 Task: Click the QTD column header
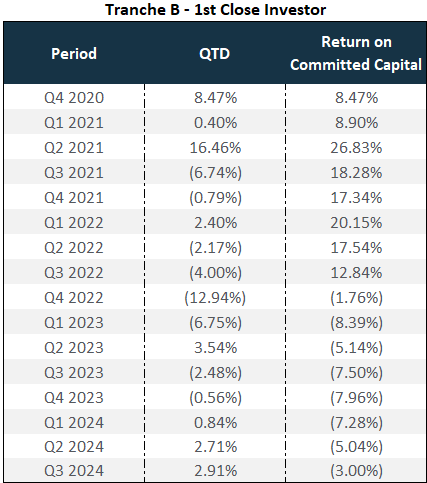(x=215, y=53)
